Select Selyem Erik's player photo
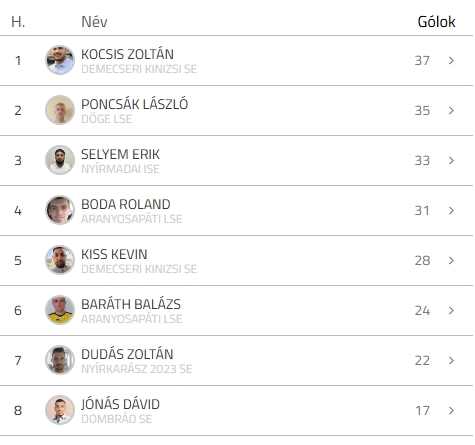 pos(60,160)
